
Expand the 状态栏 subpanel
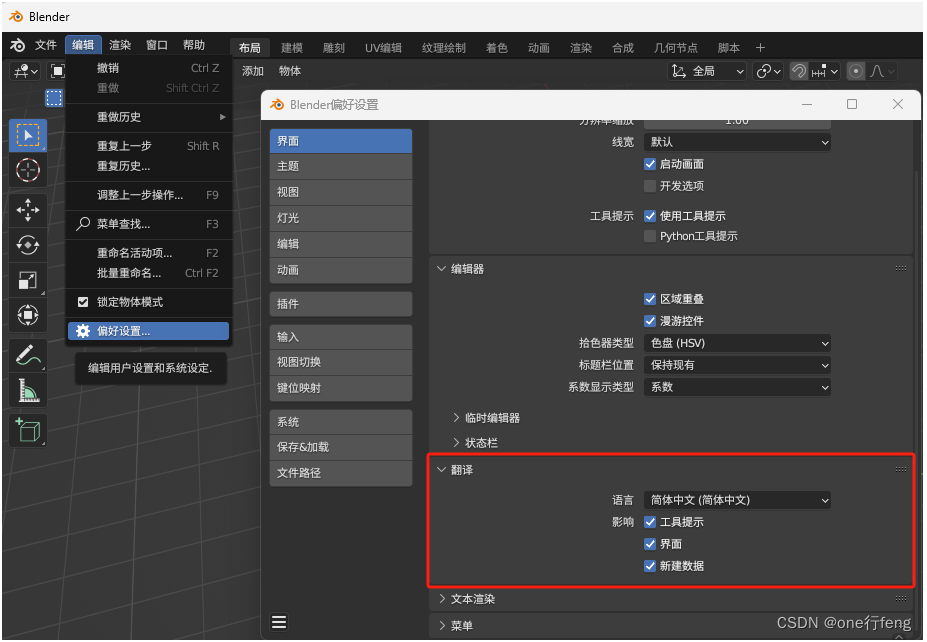(x=456, y=443)
